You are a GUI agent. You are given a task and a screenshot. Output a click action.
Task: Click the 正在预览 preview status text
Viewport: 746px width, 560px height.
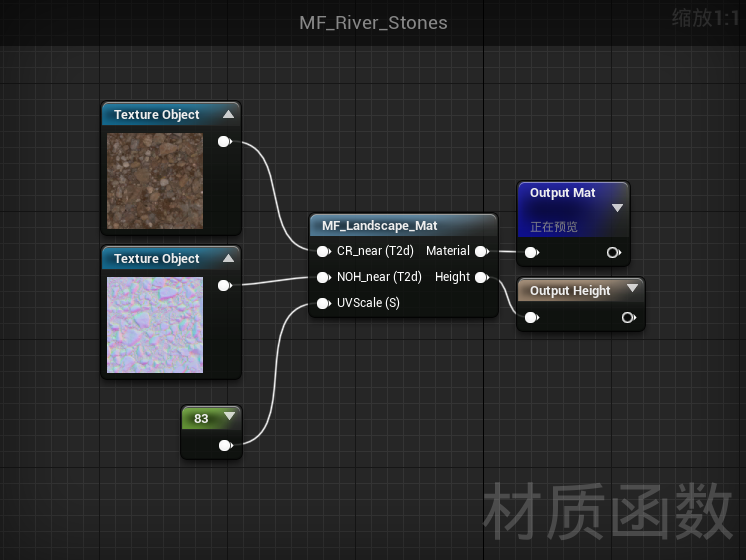tap(554, 227)
